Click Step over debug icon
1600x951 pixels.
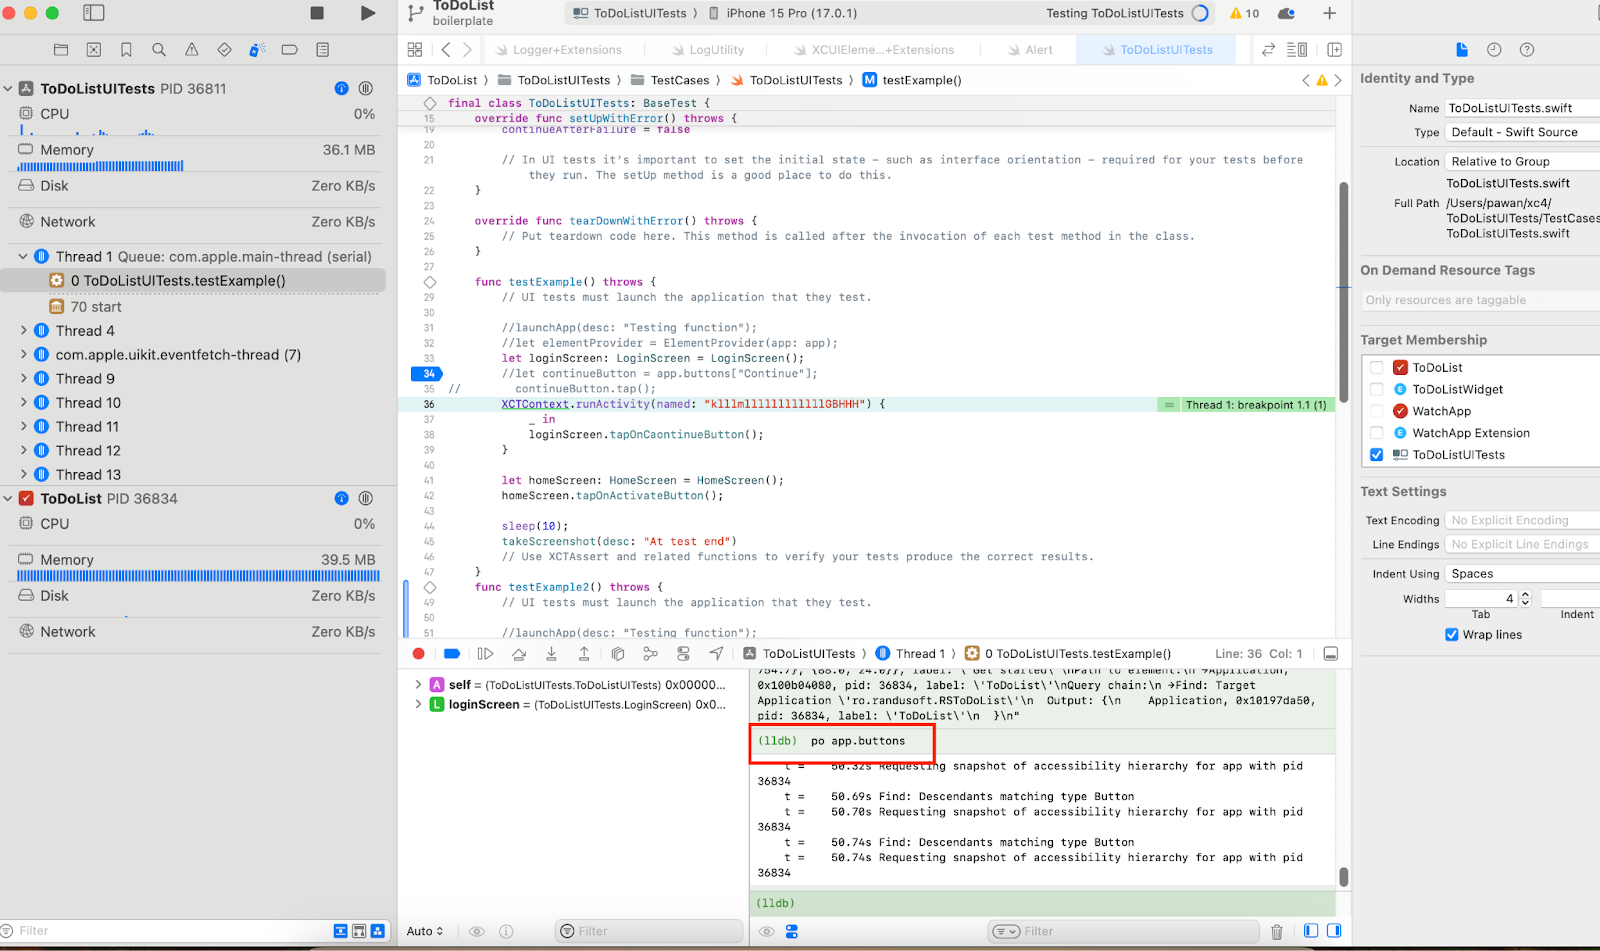518,654
